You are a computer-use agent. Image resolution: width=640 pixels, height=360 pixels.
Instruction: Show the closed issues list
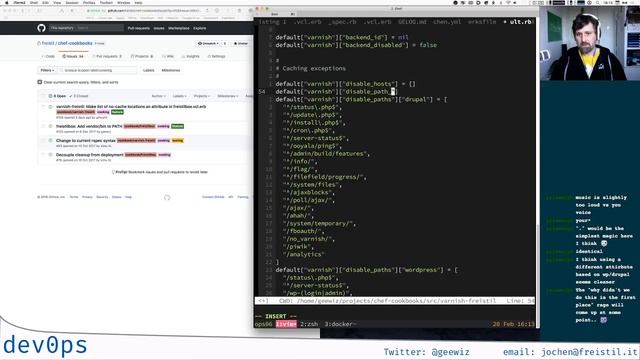pyautogui.click(x=78, y=96)
